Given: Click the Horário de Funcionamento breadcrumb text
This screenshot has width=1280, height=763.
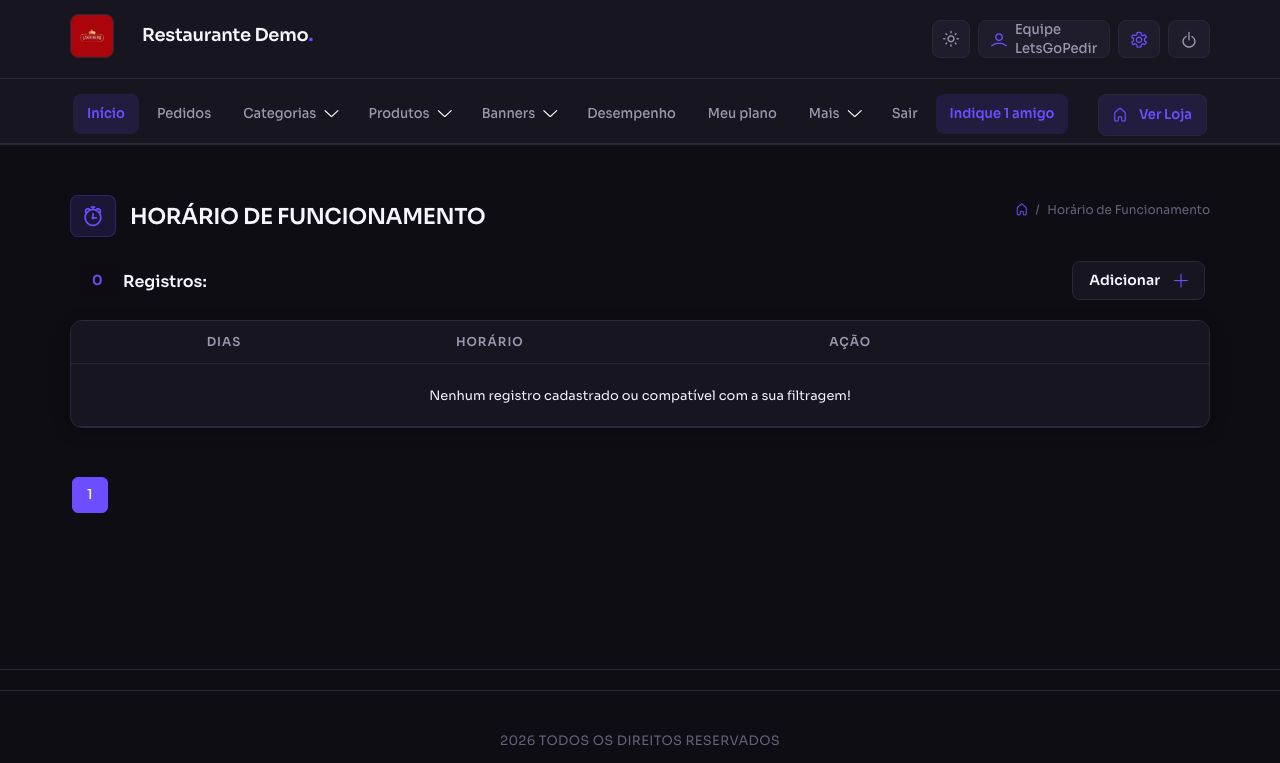Looking at the screenshot, I should [1128, 210].
